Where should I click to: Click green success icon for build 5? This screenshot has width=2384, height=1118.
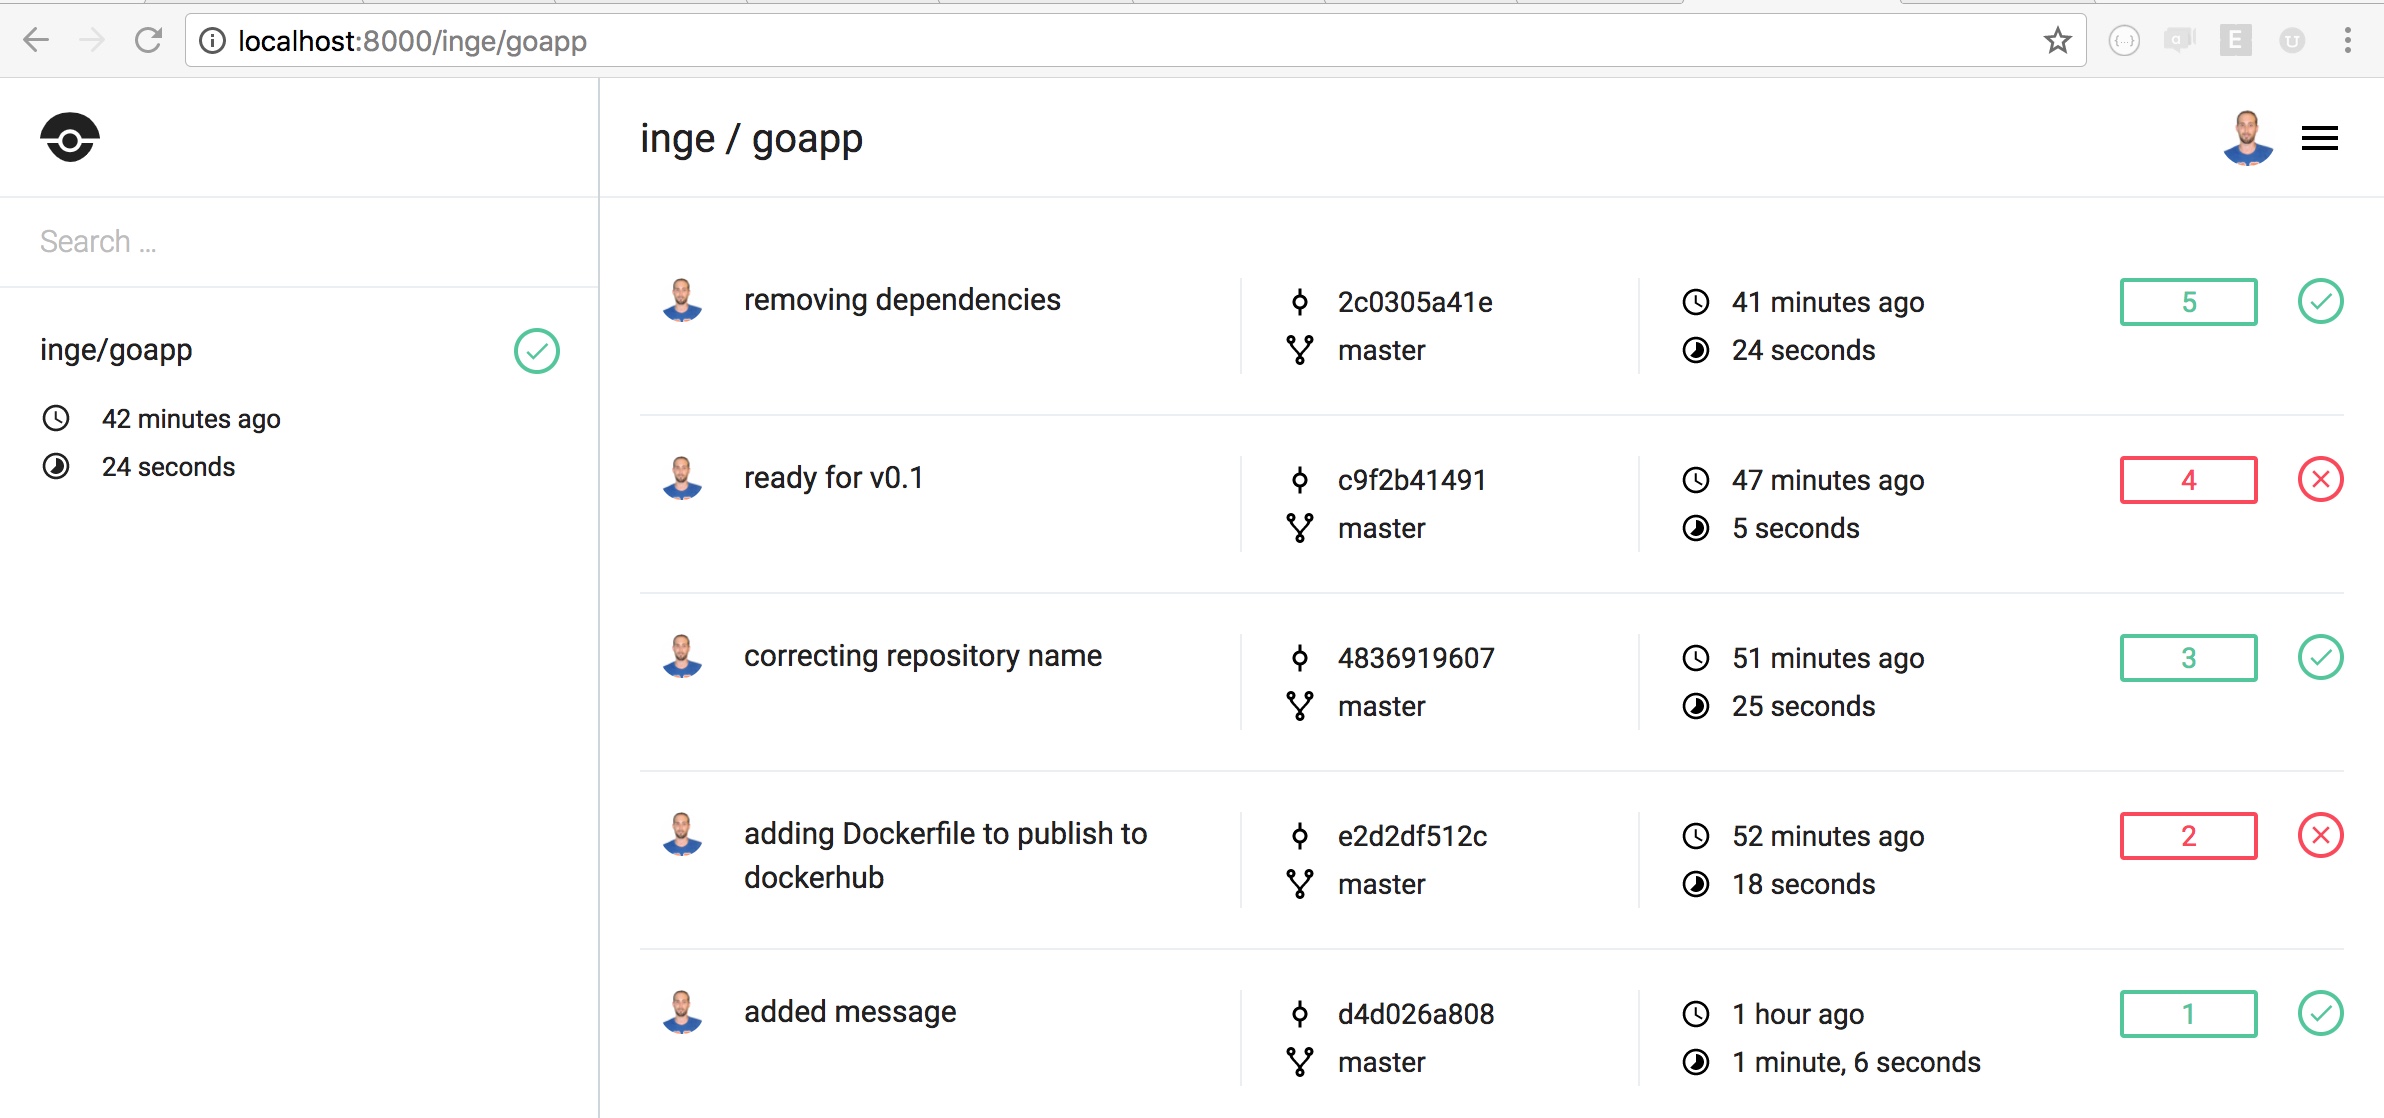coord(2320,302)
